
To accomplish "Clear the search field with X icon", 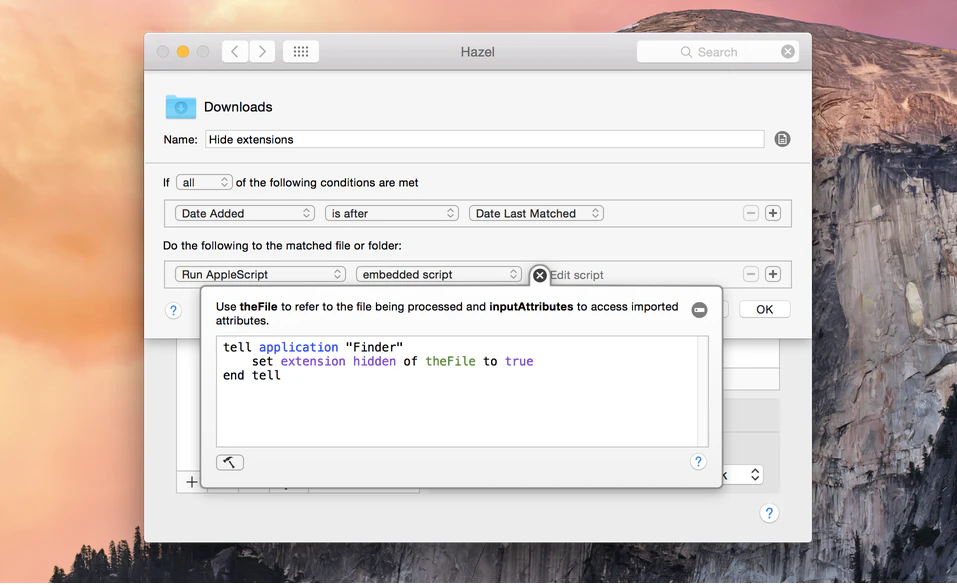I will tap(788, 52).
